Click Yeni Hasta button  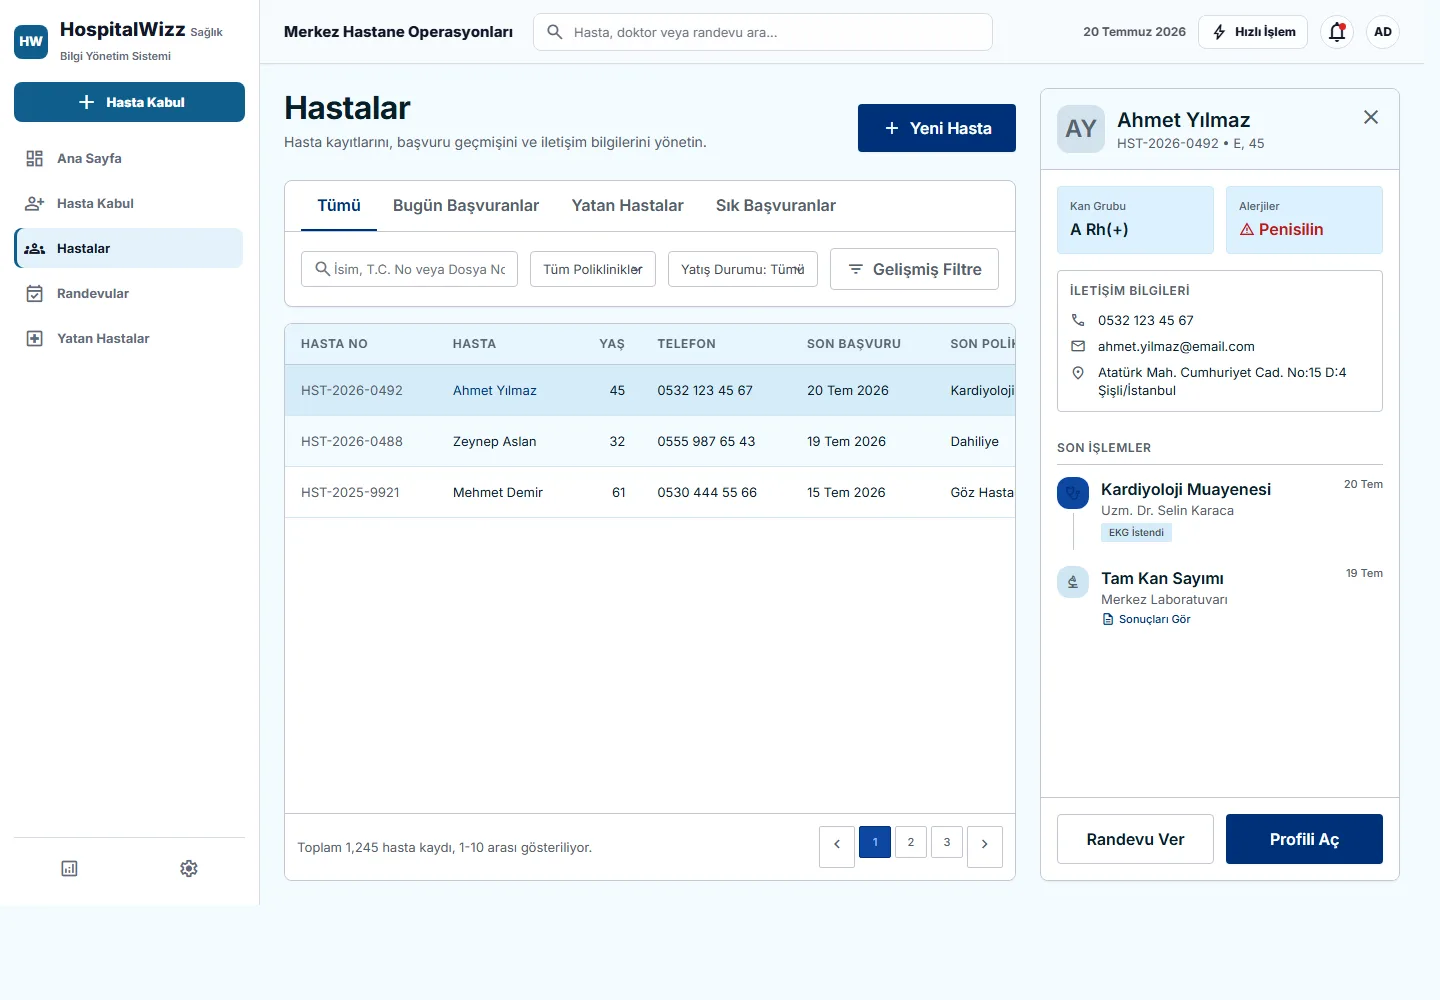937,128
